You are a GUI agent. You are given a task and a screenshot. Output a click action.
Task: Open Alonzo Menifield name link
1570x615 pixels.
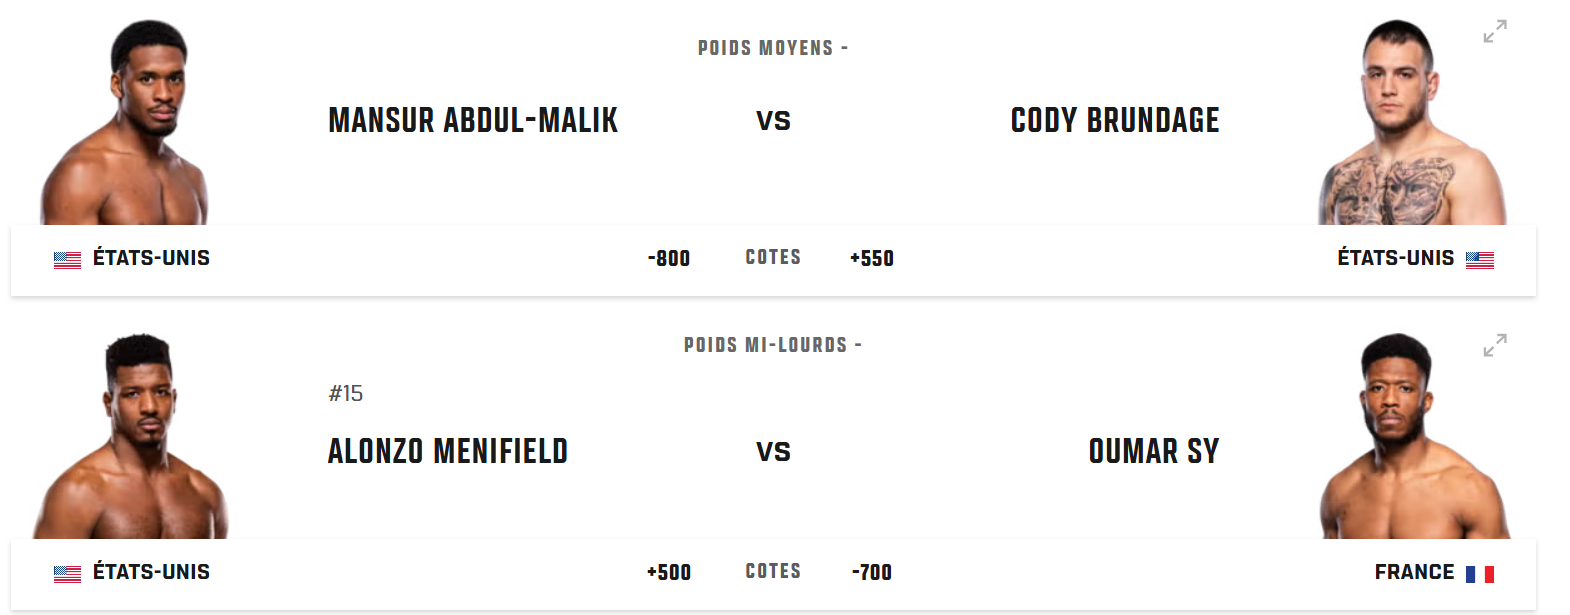pyautogui.click(x=448, y=452)
